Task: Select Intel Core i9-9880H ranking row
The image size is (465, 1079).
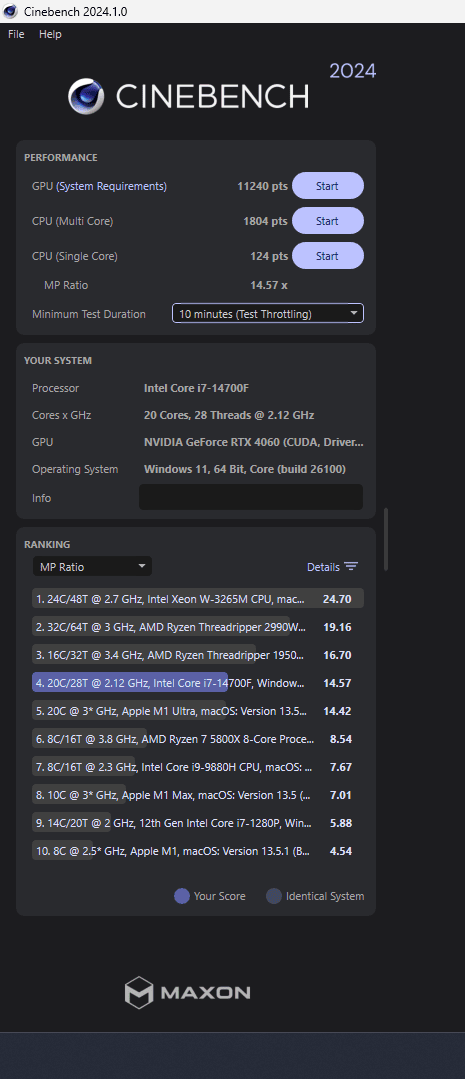Action: coord(198,767)
